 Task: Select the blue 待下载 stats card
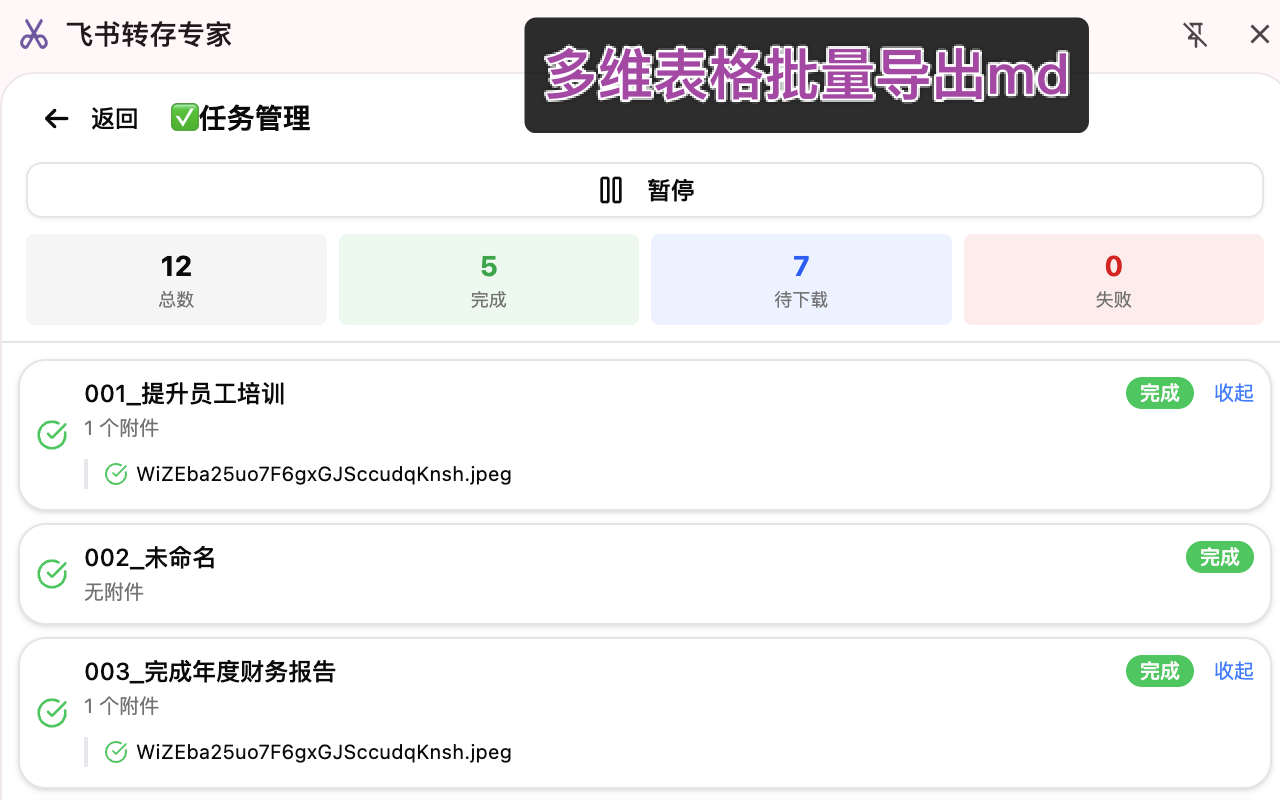pos(801,279)
